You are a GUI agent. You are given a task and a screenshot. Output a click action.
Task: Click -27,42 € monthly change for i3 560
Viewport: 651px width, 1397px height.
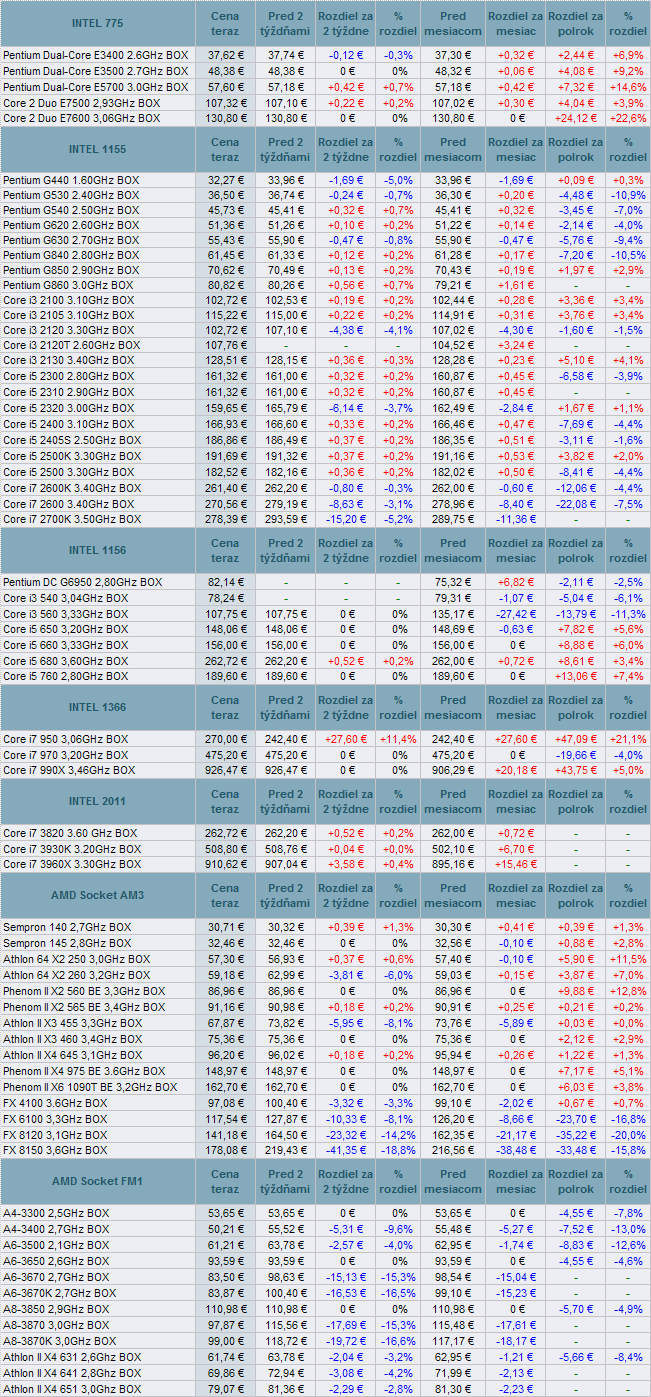(516, 613)
